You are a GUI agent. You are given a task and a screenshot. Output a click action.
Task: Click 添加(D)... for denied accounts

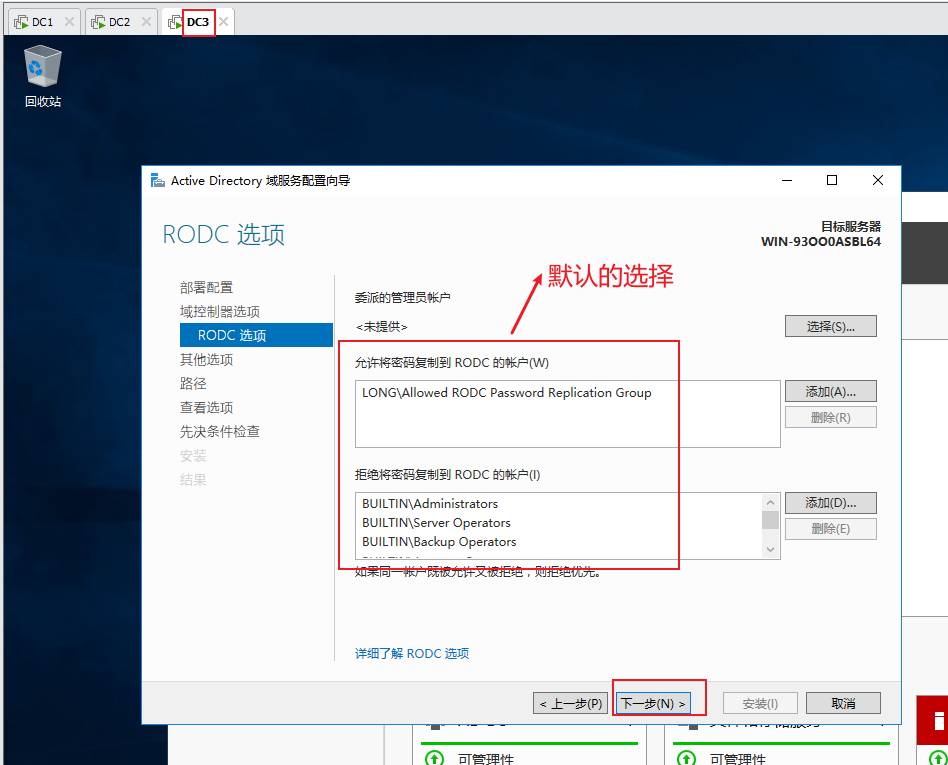[831, 503]
